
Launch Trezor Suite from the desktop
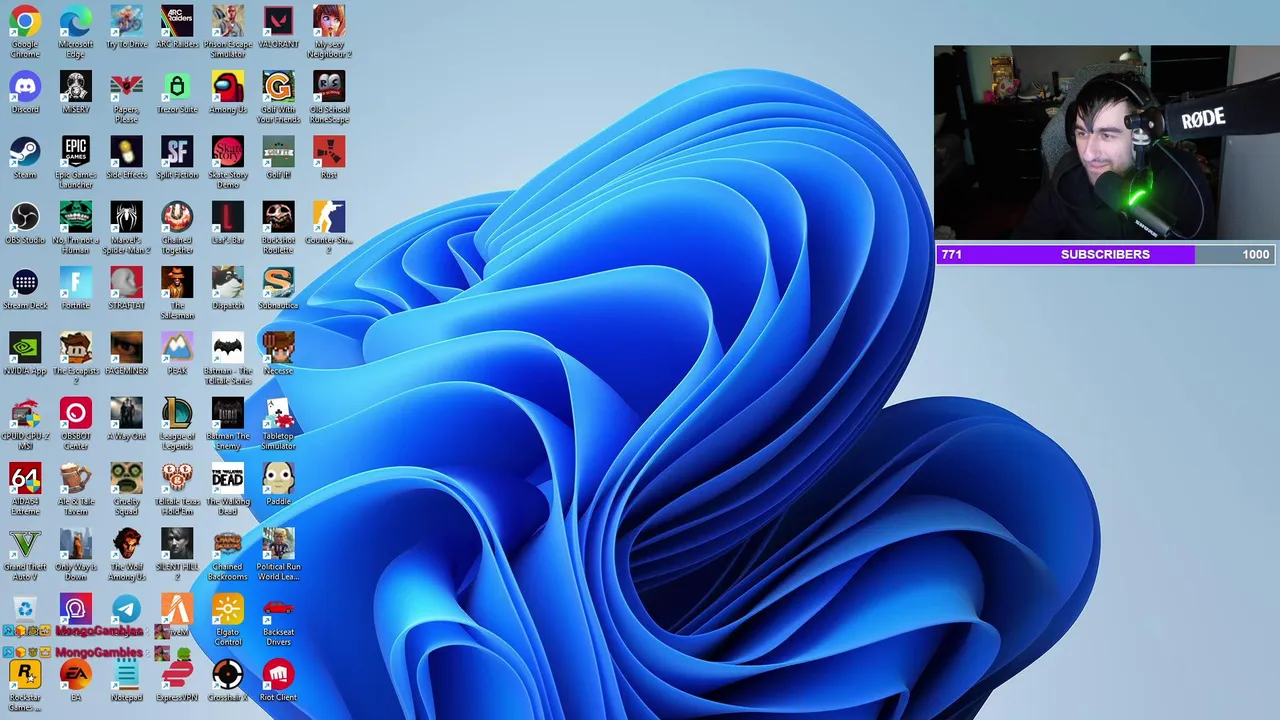point(177,86)
